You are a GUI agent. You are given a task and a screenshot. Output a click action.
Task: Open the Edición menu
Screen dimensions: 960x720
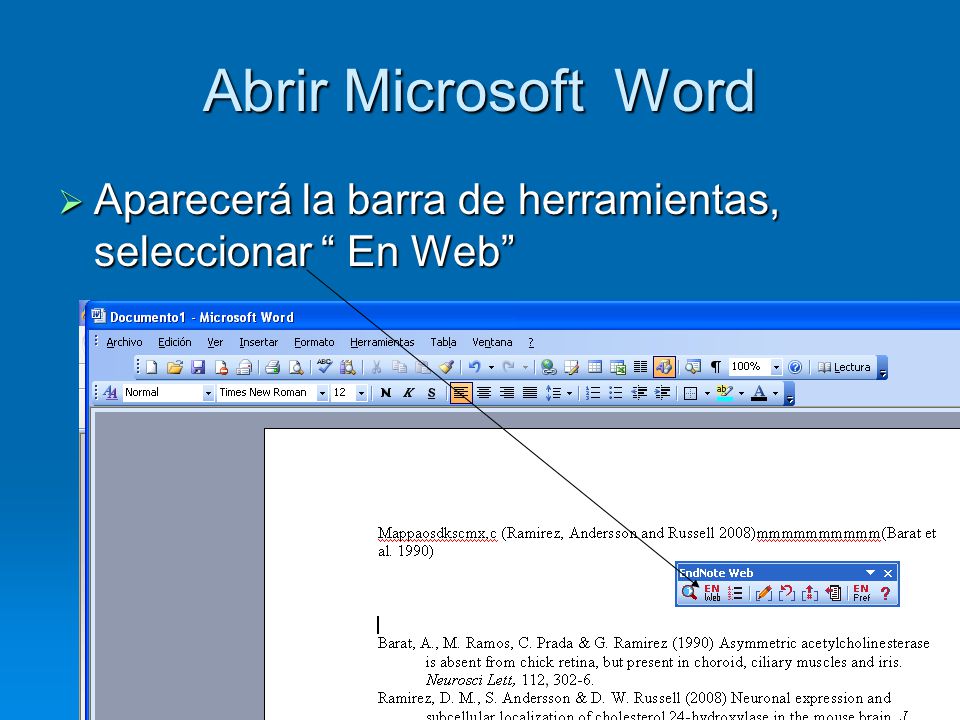pos(174,342)
